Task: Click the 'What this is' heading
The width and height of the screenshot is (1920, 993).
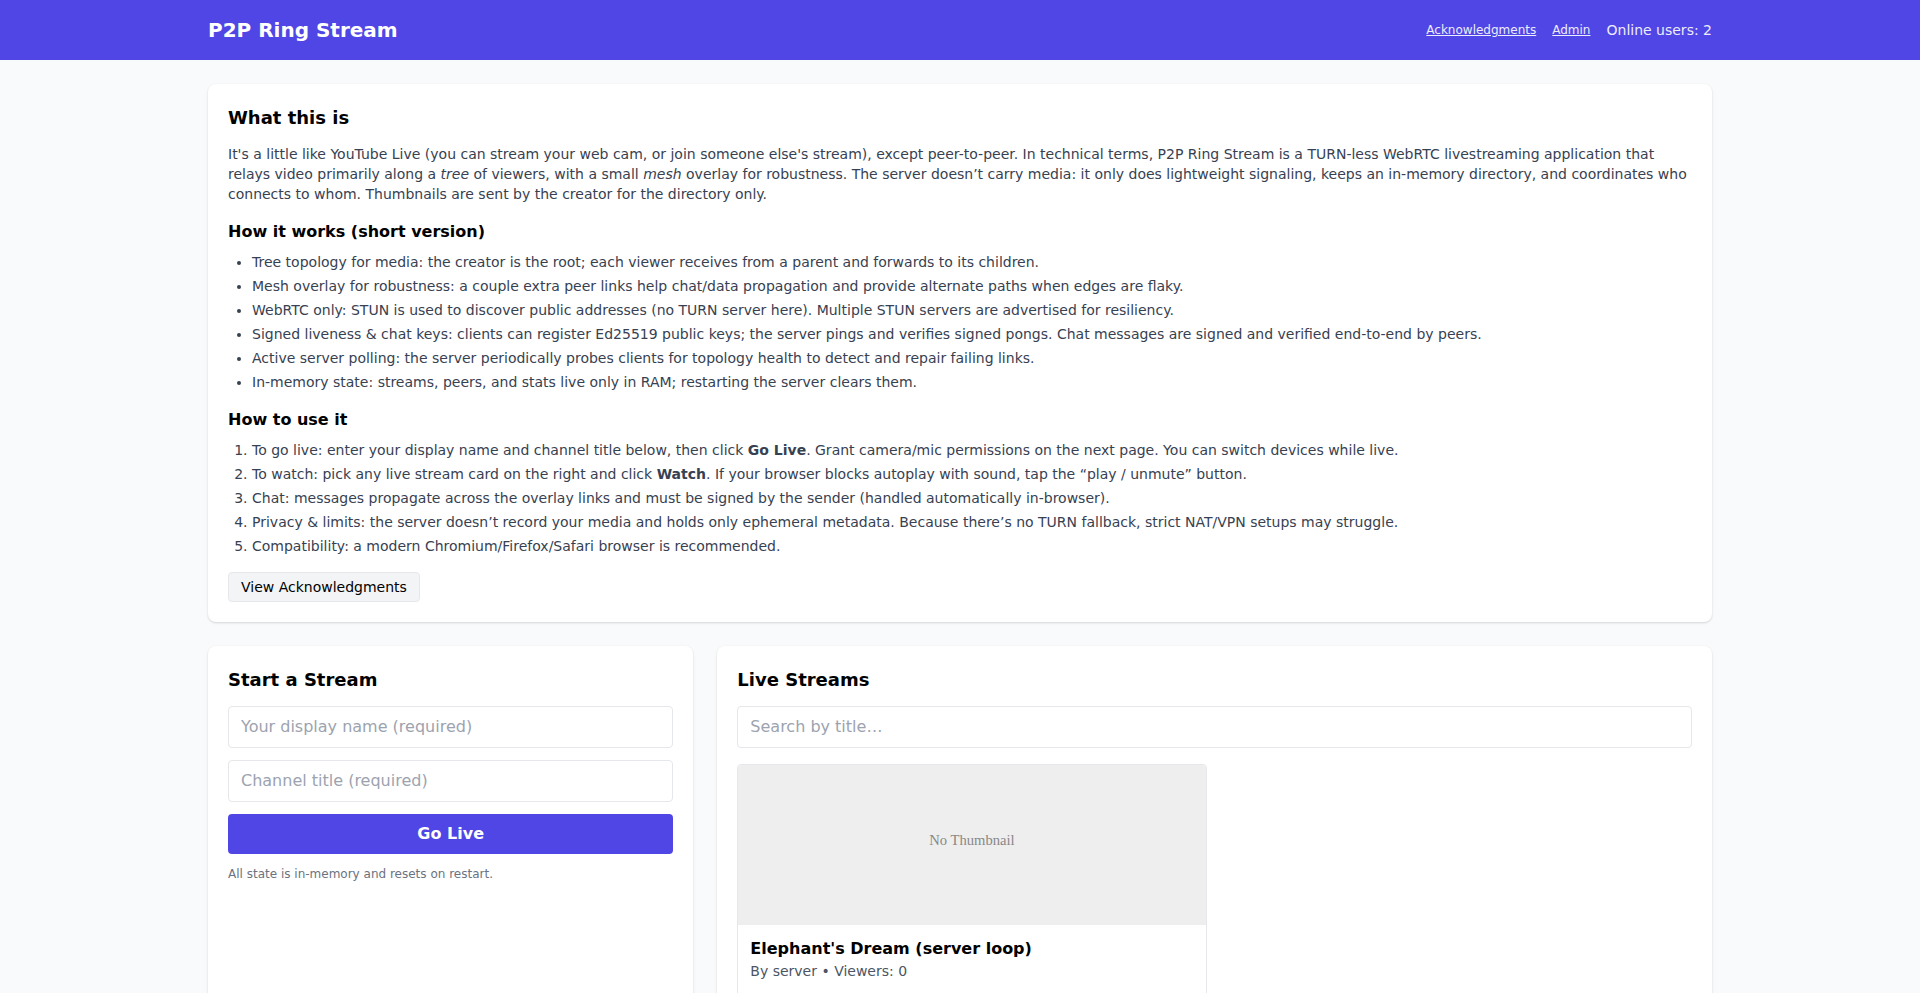Action: pos(288,117)
